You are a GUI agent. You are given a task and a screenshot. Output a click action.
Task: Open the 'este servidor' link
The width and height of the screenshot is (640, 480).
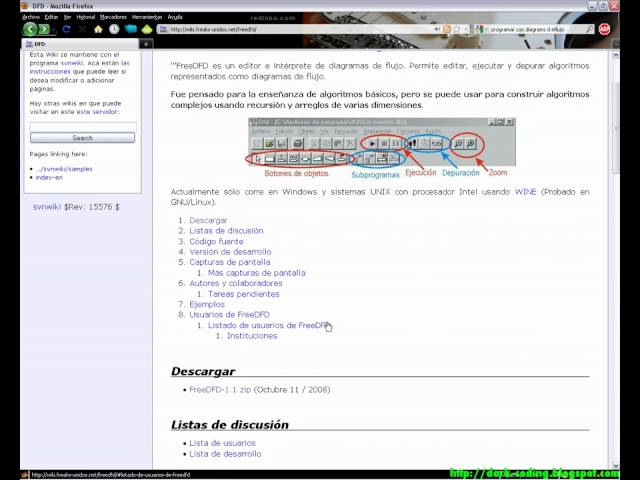click(97, 112)
